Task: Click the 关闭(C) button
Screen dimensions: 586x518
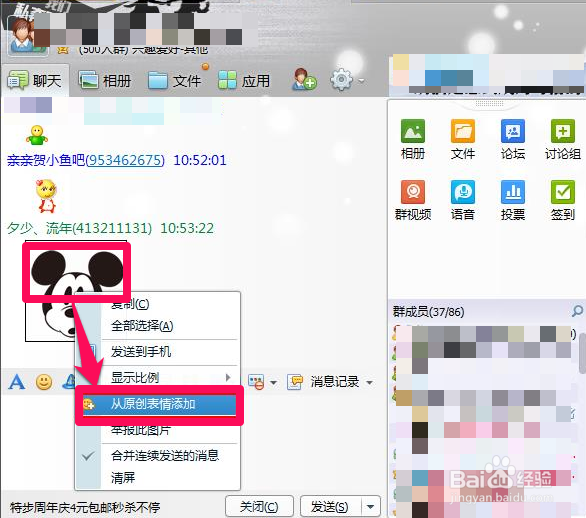Action: pos(259,507)
